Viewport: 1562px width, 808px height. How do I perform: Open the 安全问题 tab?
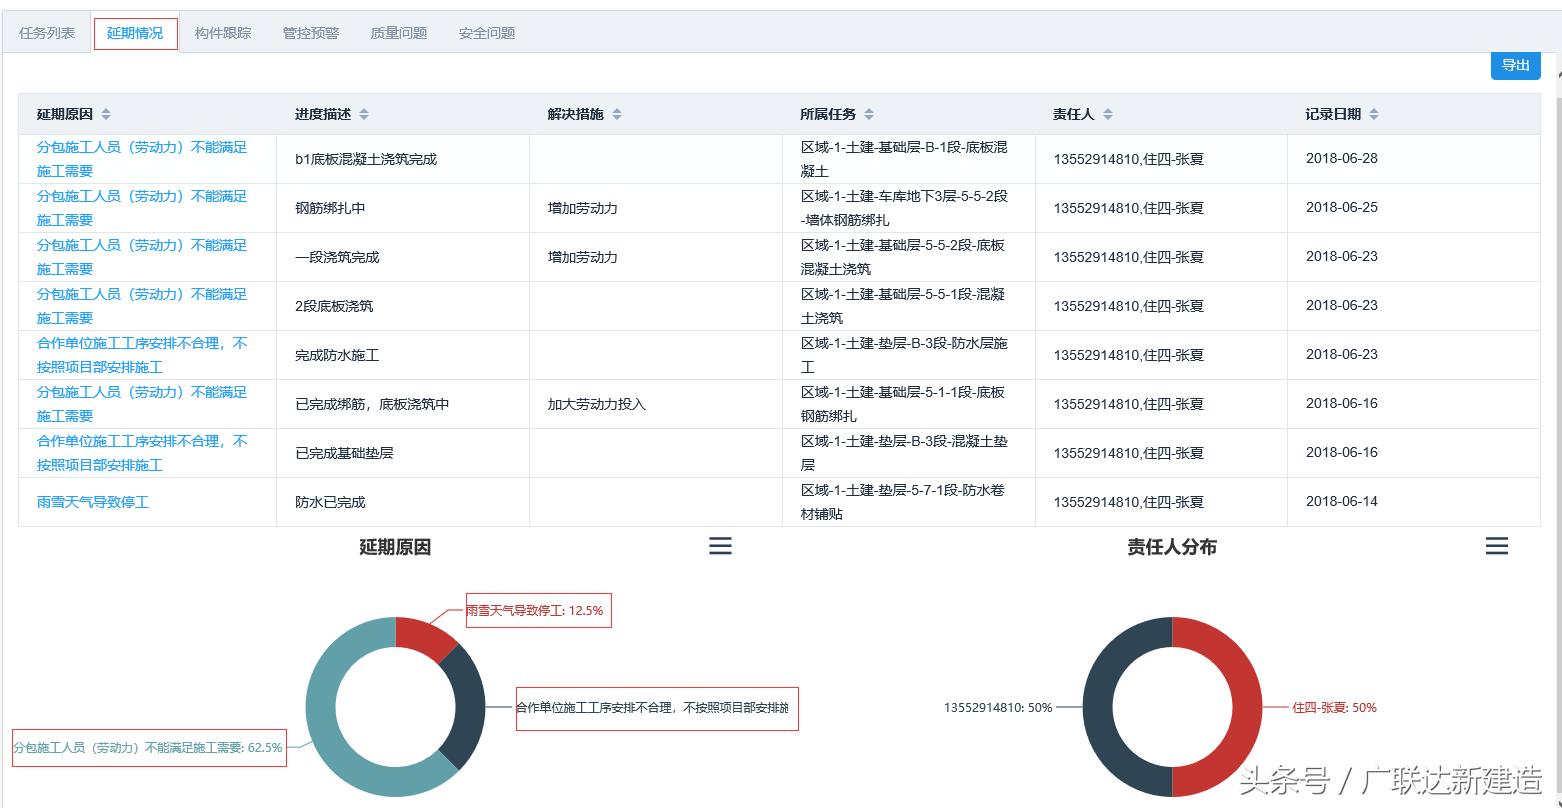pyautogui.click(x=487, y=33)
